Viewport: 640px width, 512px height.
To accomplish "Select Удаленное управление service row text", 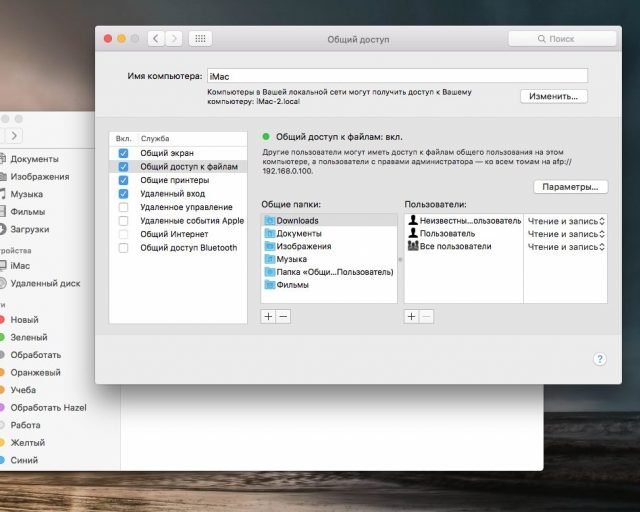I will 186,207.
